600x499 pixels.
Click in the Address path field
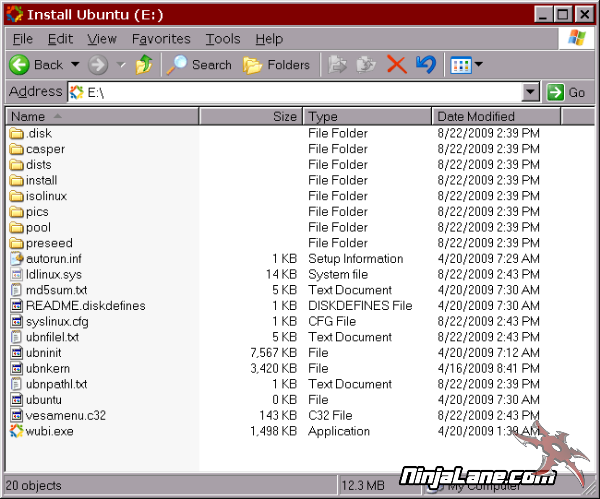(x=295, y=92)
